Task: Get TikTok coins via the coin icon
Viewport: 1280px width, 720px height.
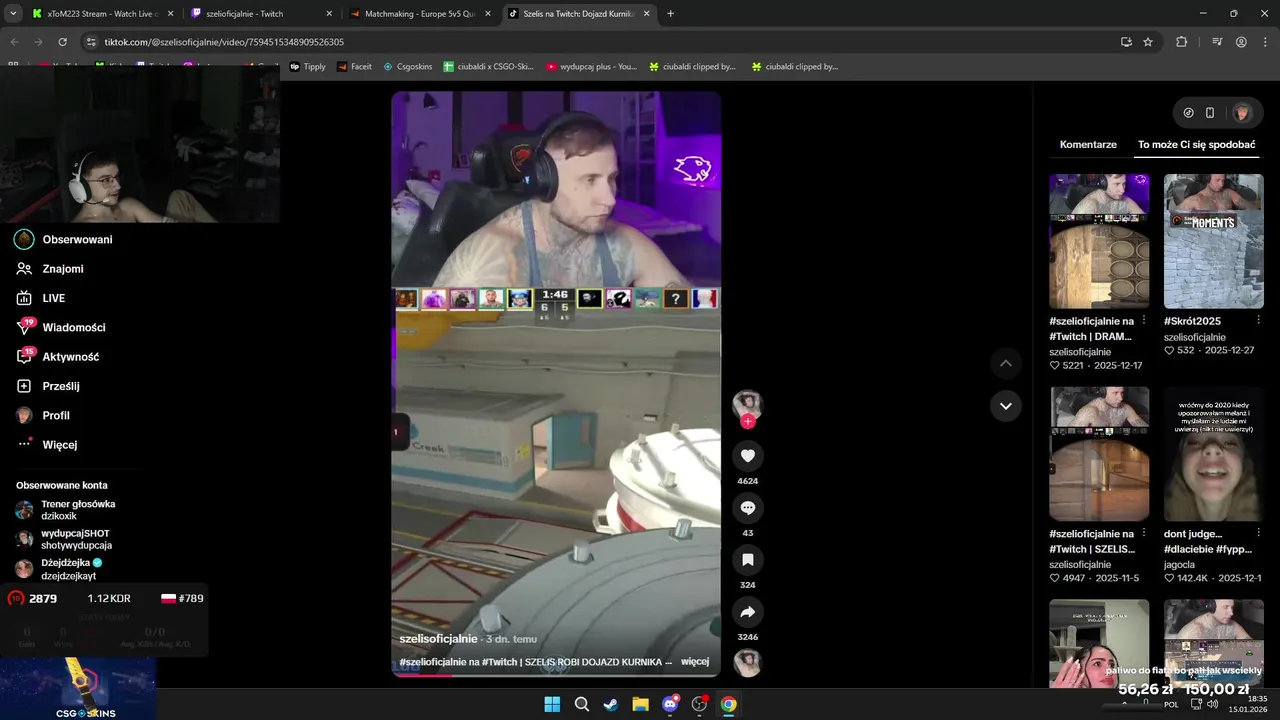Action: 1188,113
